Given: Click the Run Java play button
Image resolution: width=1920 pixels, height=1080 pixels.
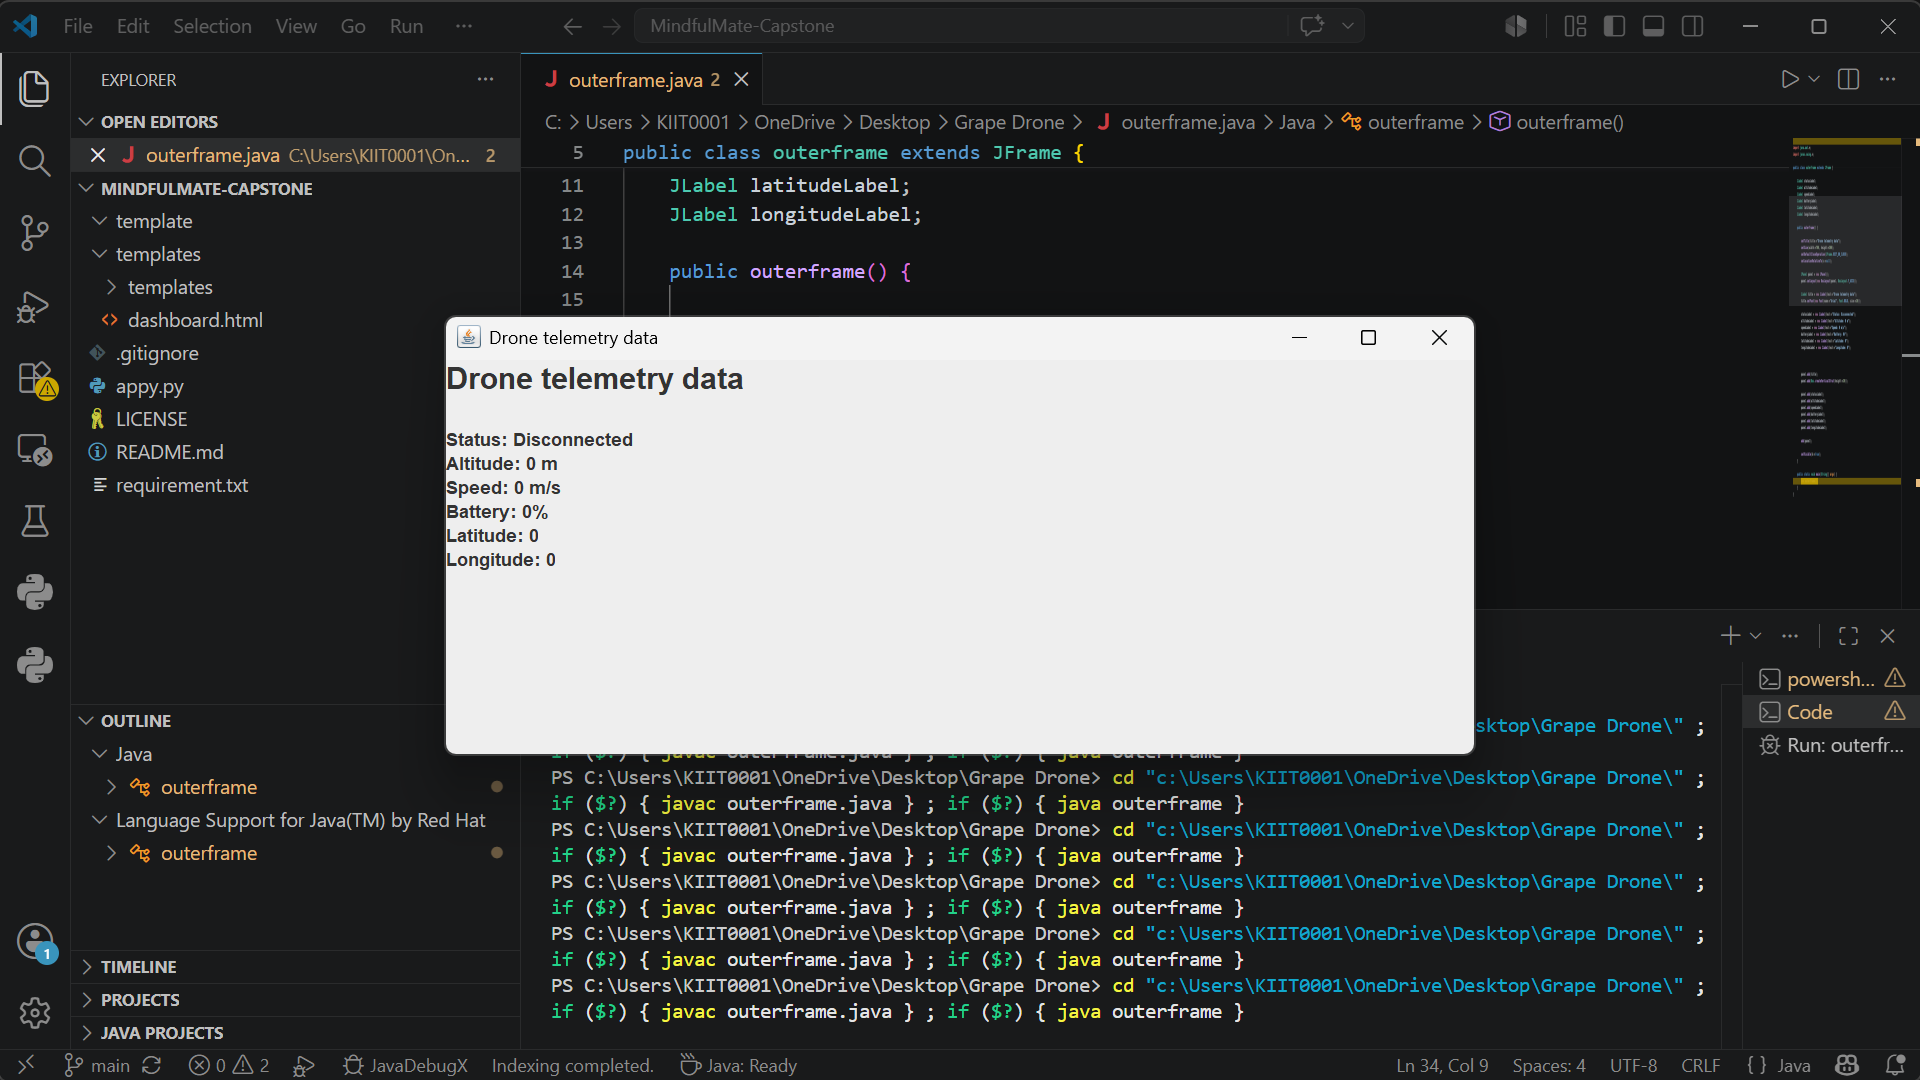Looking at the screenshot, I should pyautogui.click(x=1789, y=79).
